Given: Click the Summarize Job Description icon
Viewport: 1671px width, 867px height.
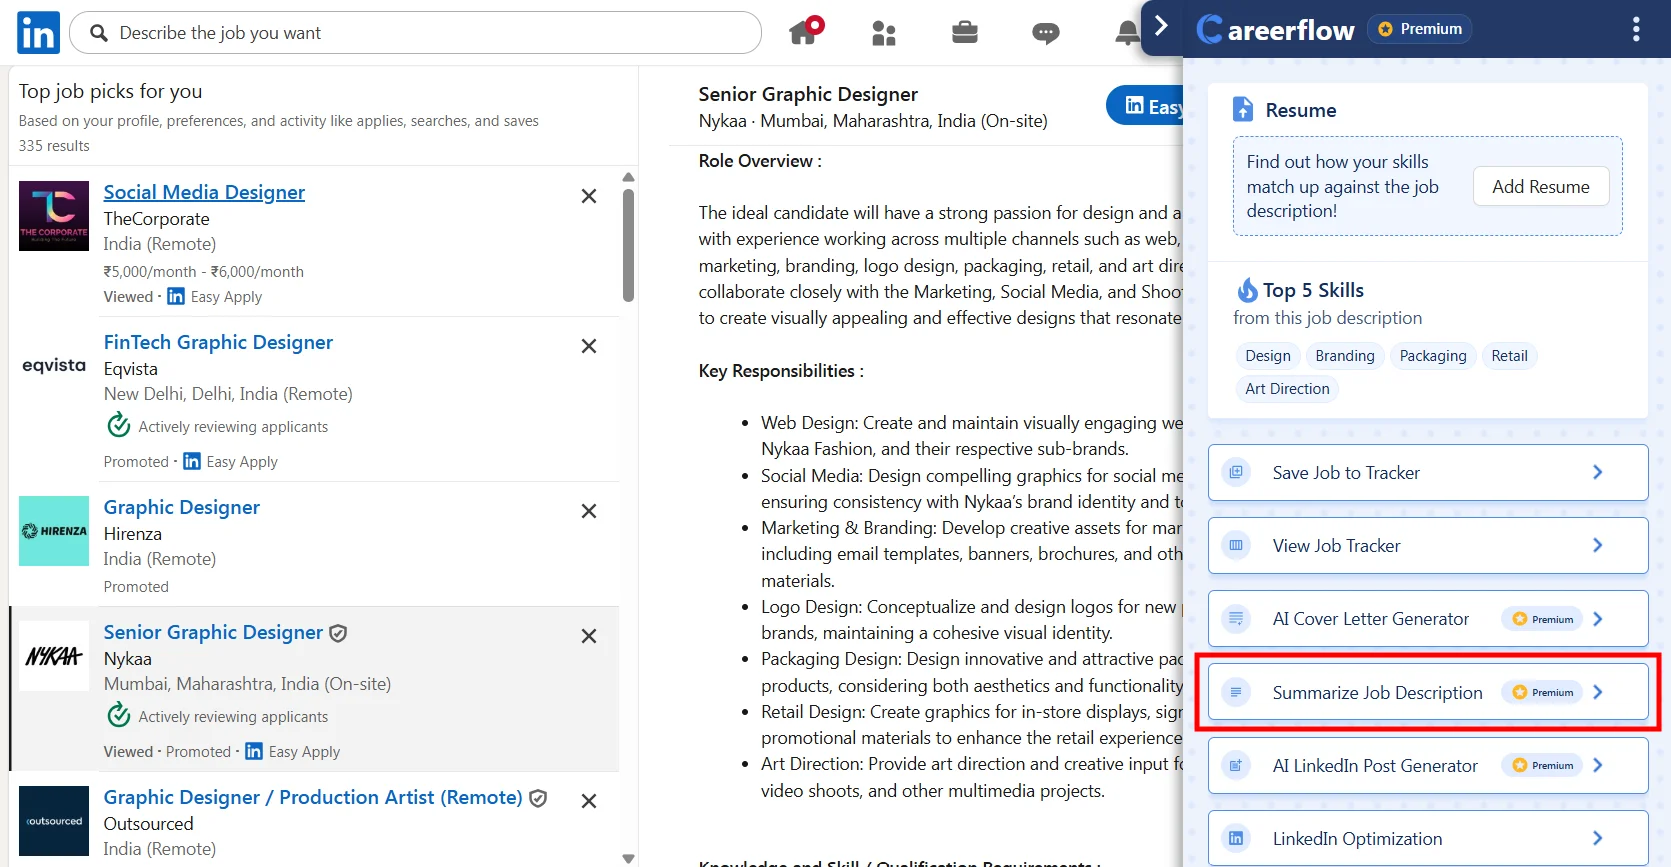Looking at the screenshot, I should pos(1236,692).
